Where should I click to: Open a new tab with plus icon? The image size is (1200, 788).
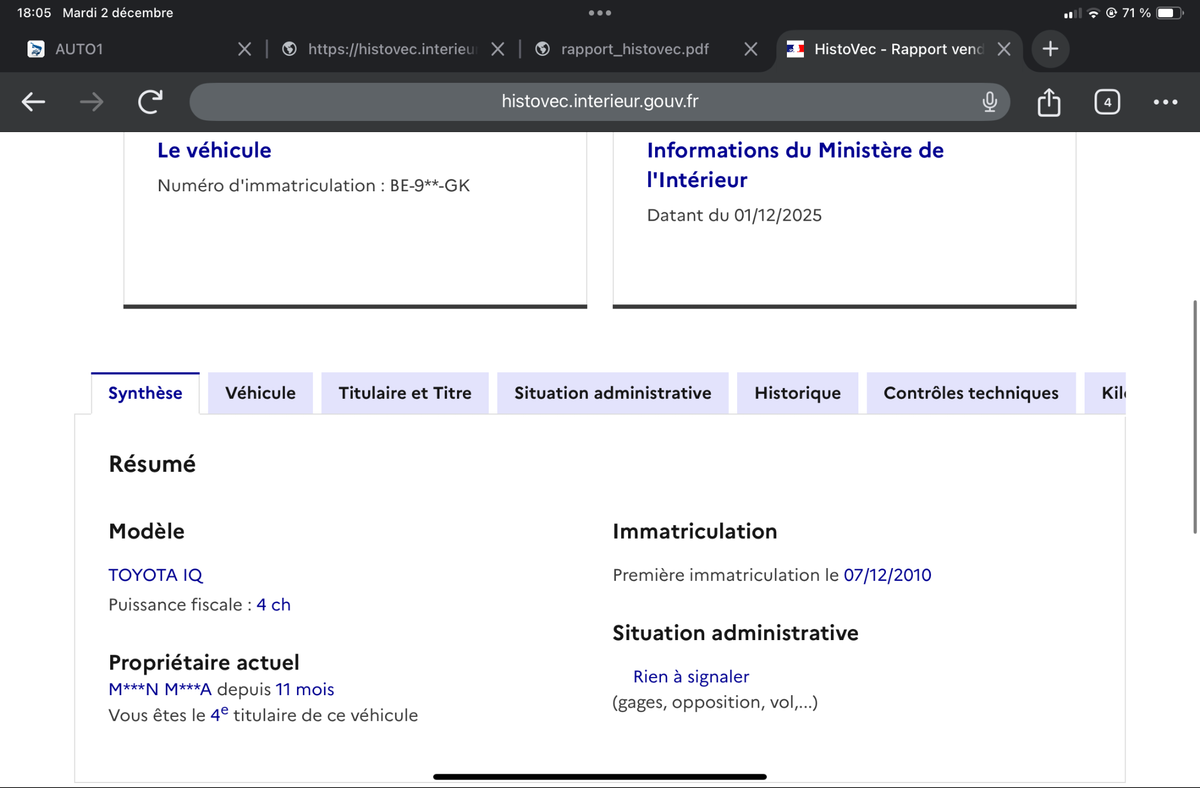tap(1050, 48)
